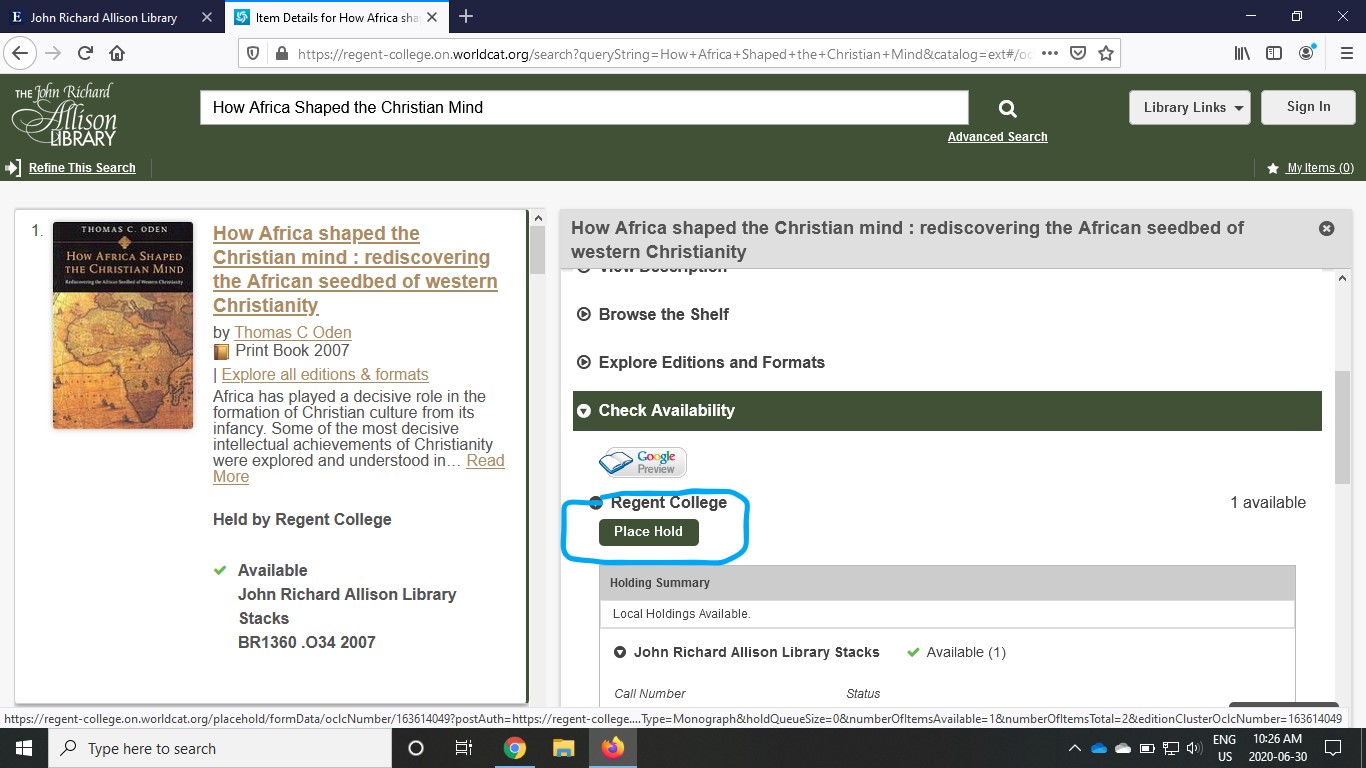Click the catalog search input field

tap(584, 108)
